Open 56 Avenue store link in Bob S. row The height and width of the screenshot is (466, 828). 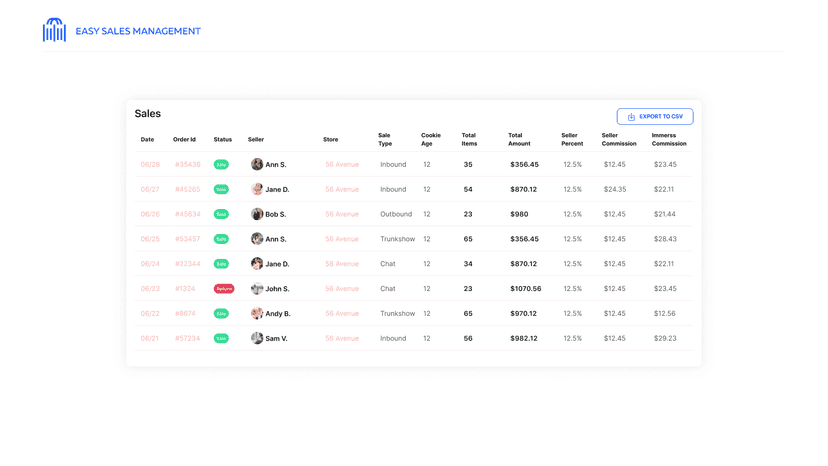(342, 214)
